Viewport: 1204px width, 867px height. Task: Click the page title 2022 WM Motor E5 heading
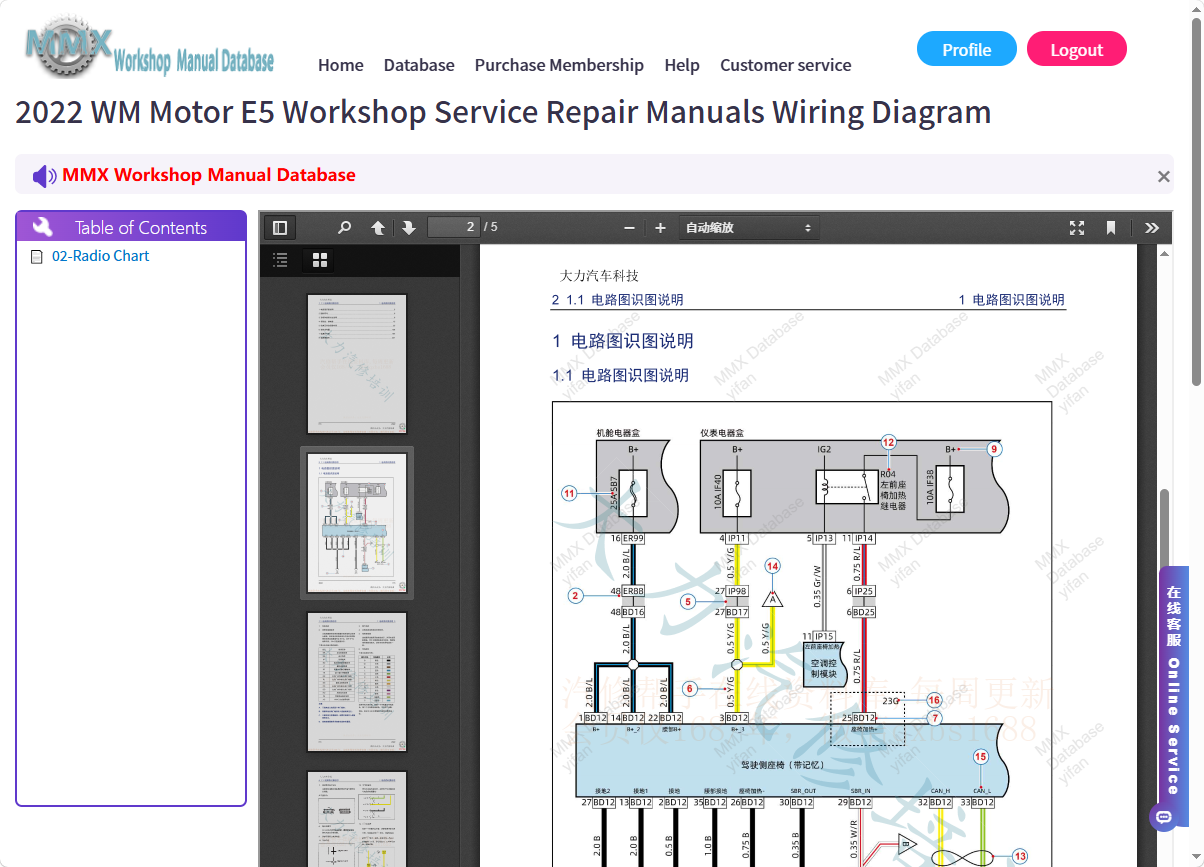point(503,112)
